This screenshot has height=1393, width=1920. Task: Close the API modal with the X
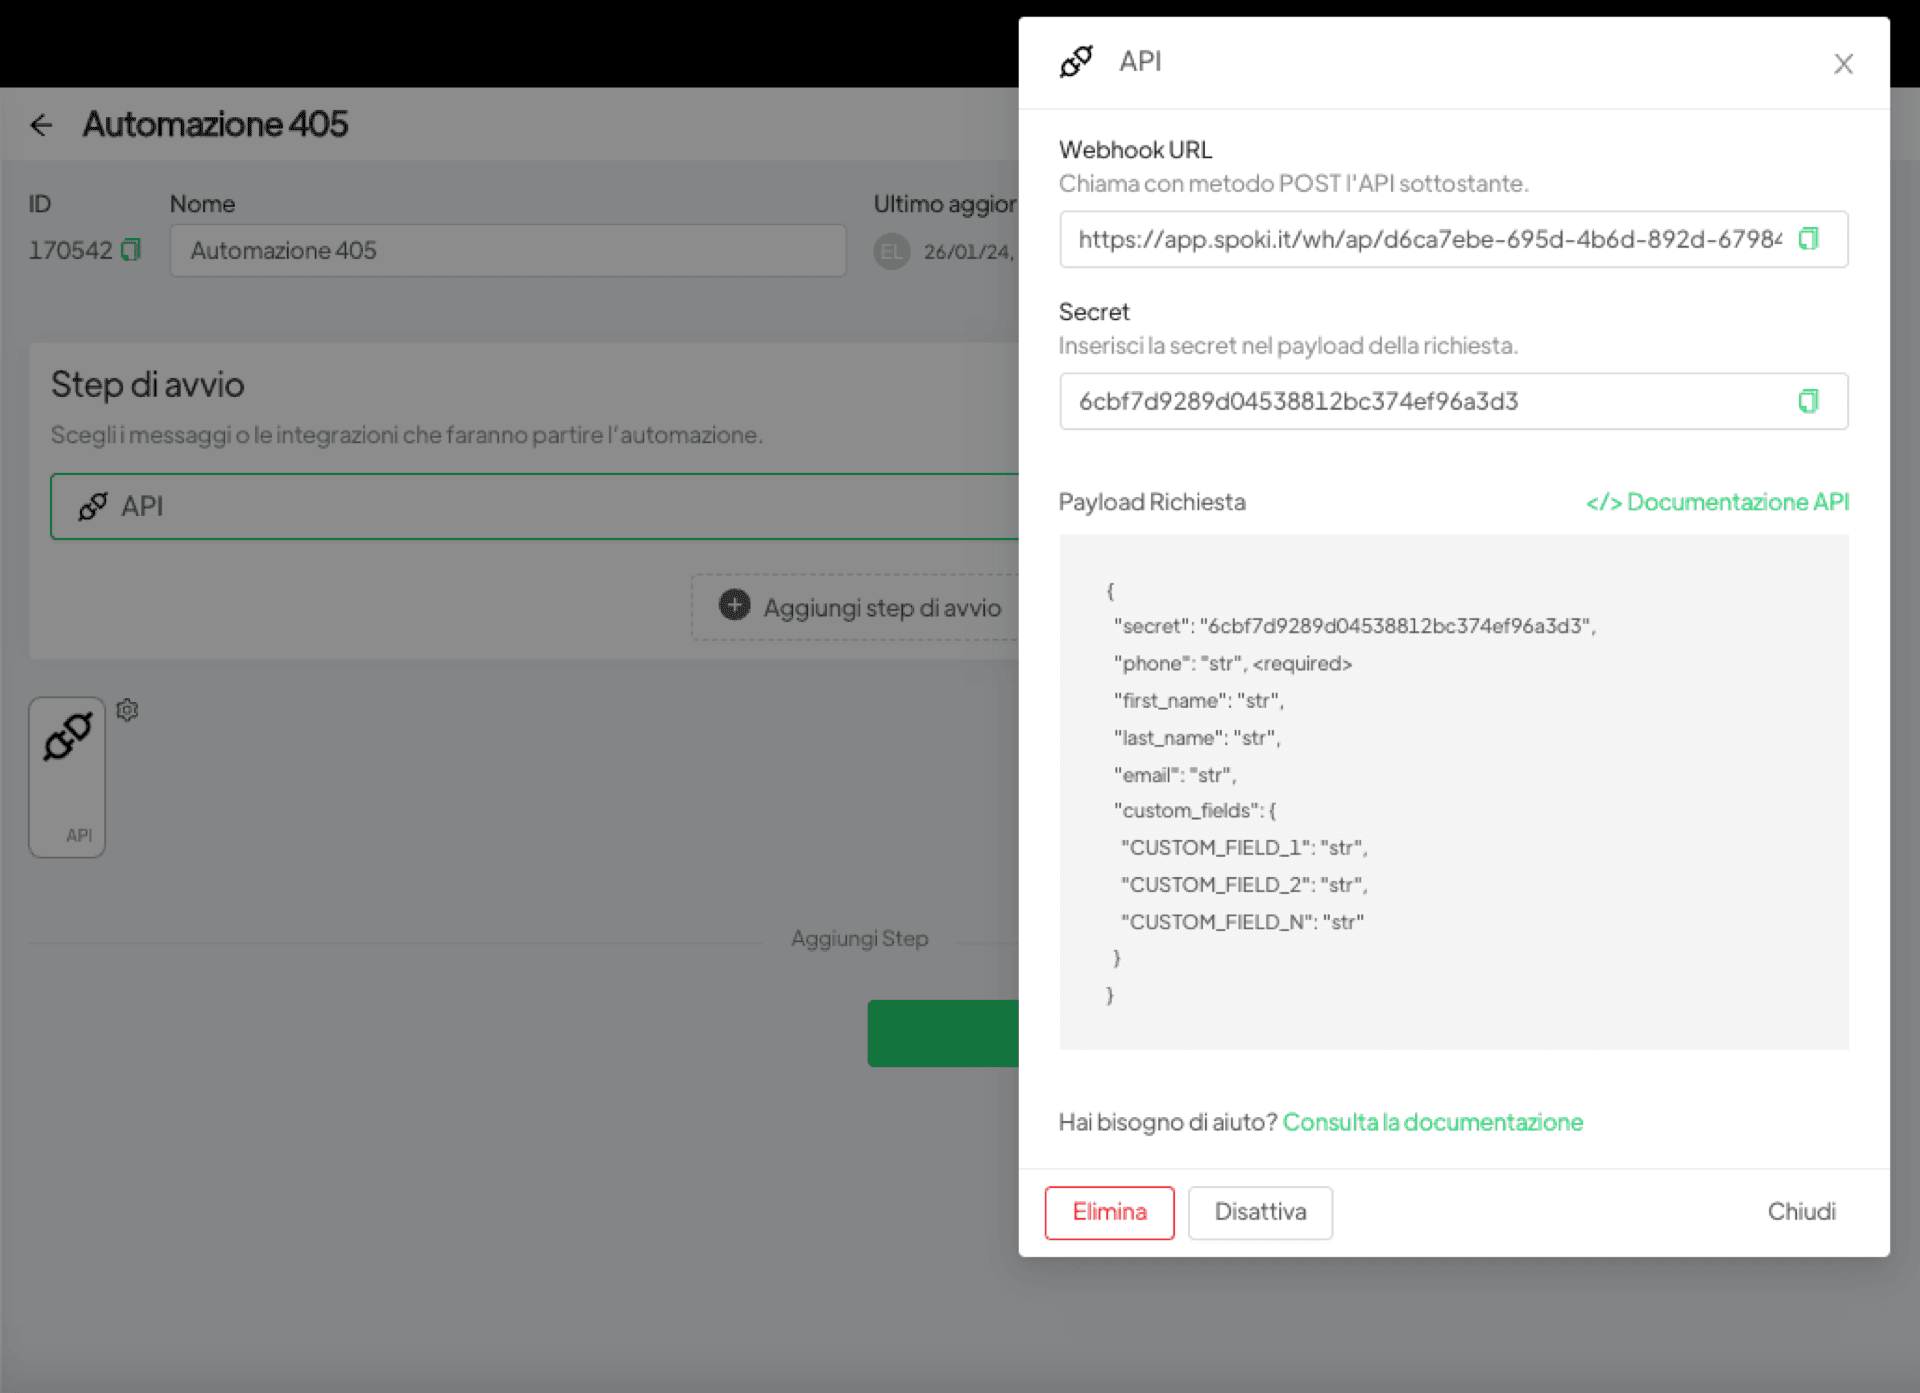pos(1843,63)
